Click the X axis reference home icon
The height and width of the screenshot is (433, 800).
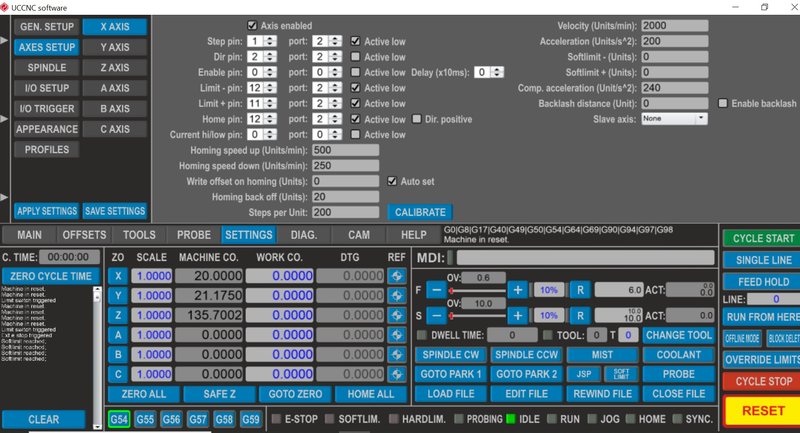(396, 276)
